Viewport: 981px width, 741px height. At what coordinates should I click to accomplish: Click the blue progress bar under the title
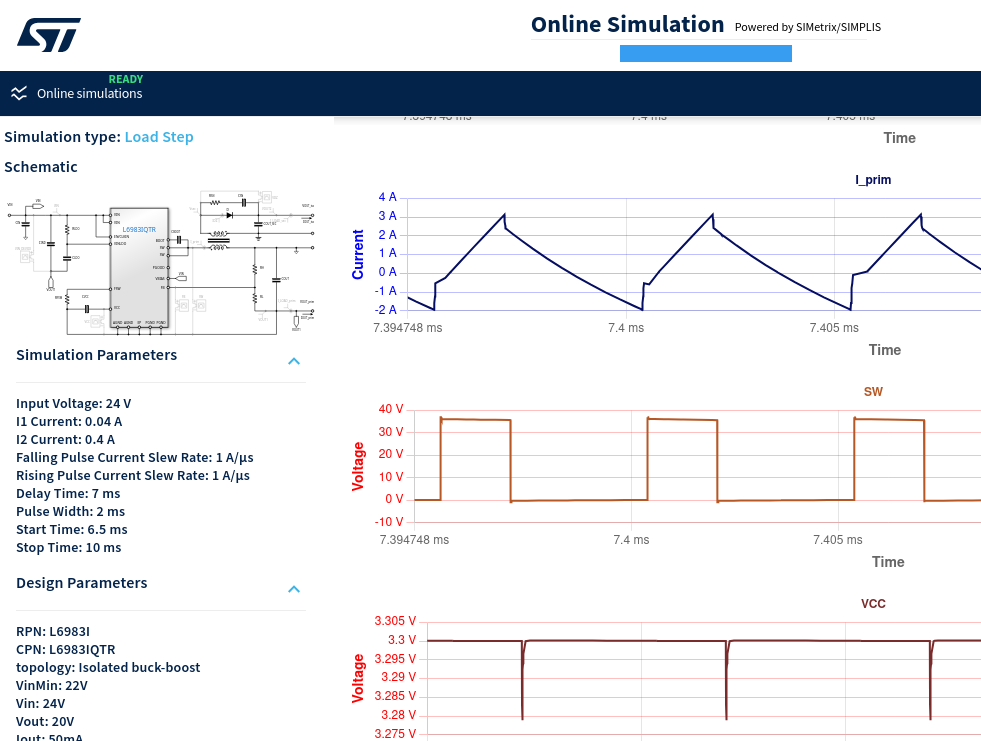705,54
